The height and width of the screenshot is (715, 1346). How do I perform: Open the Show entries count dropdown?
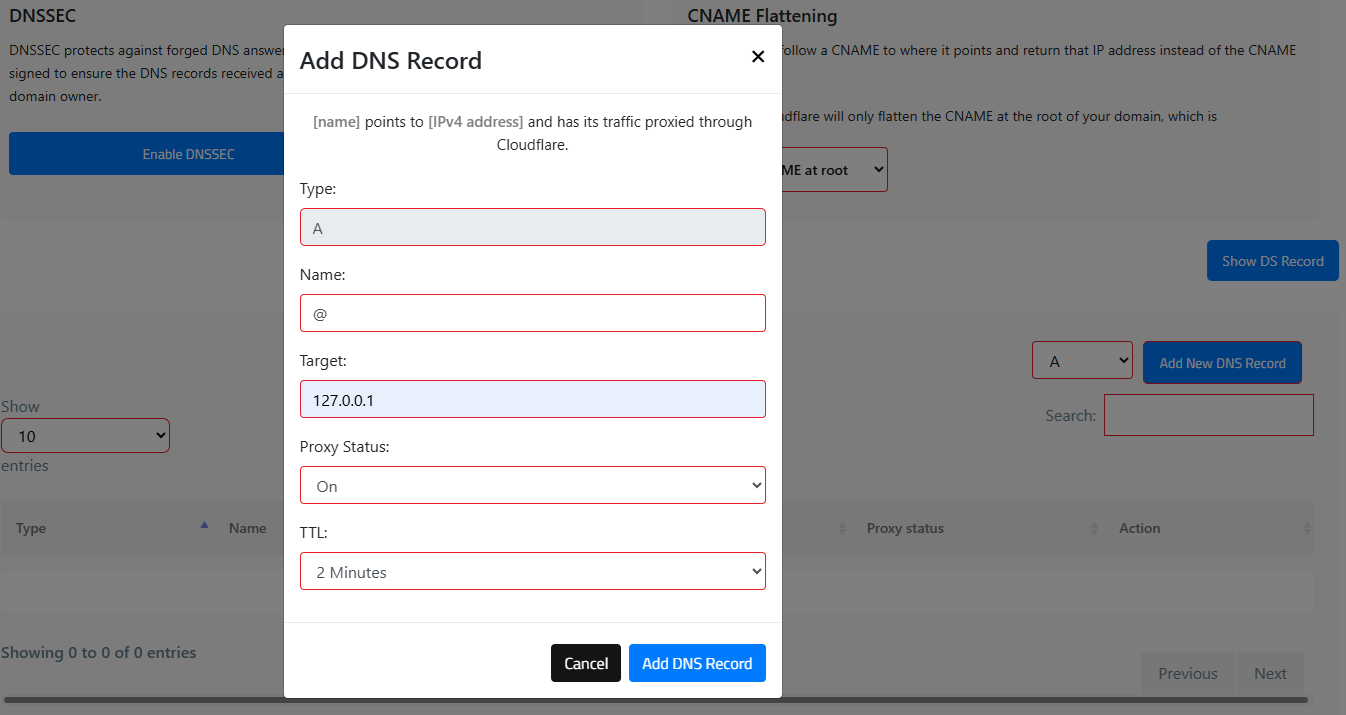(x=85, y=436)
